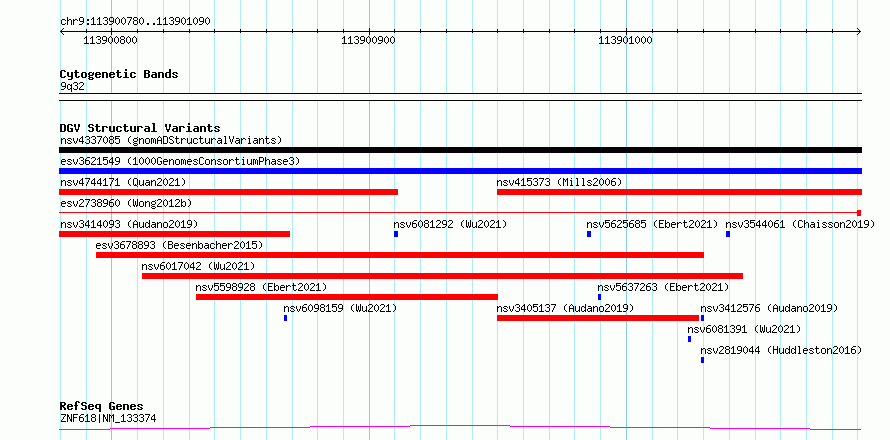Click the nsv3405137 (Audano2019) label
This screenshot has width=890, height=440.
[x=565, y=308]
